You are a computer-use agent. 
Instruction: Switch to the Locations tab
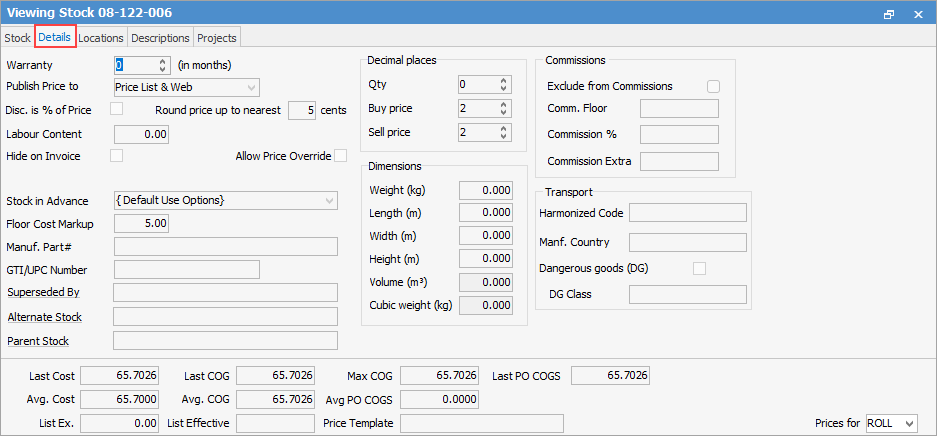(x=101, y=38)
